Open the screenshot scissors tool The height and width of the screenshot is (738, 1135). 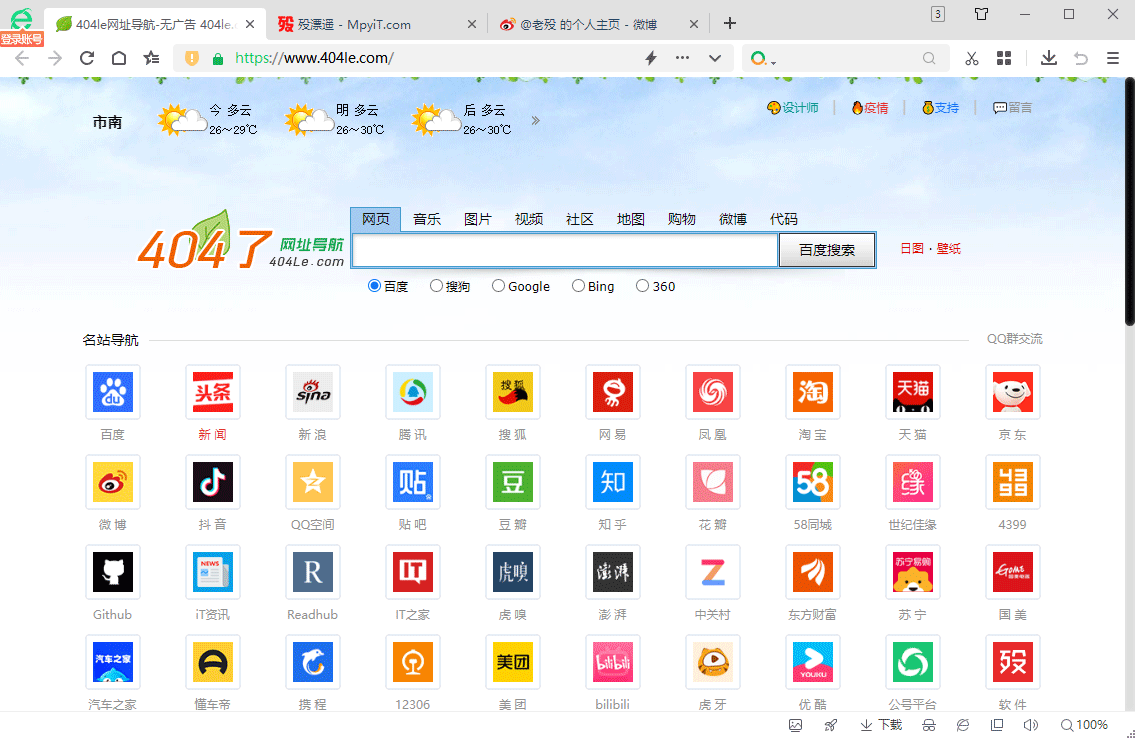[x=971, y=58]
